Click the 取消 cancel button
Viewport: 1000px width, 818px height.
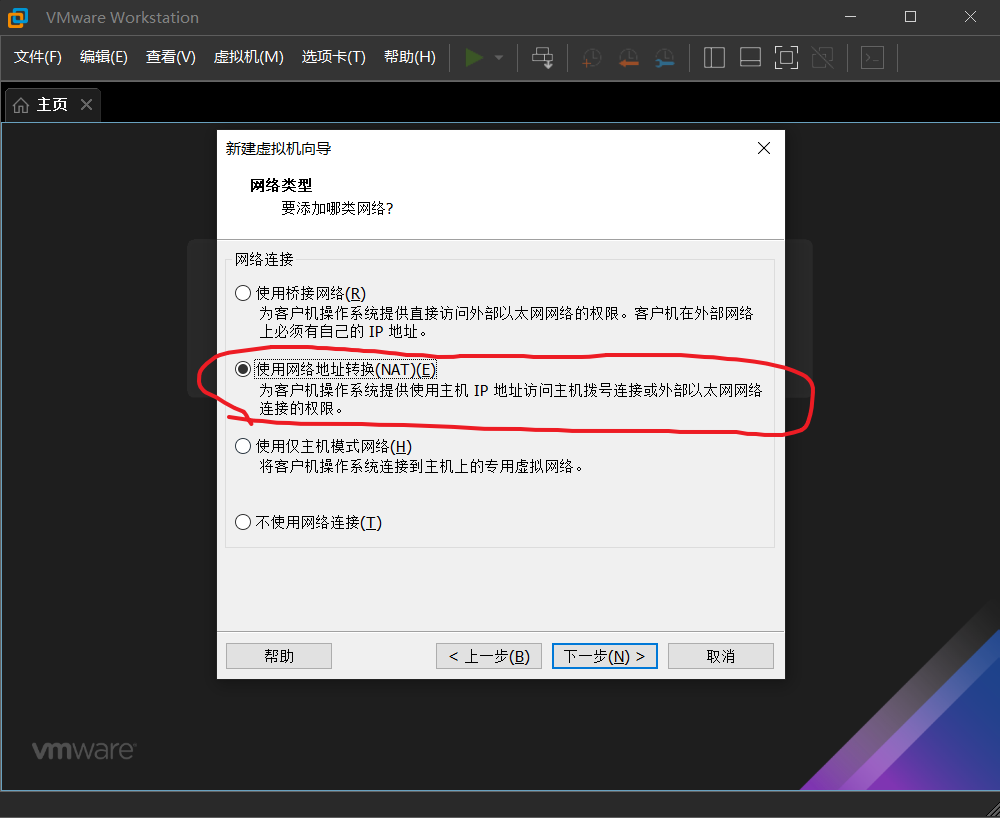pyautogui.click(x=721, y=656)
